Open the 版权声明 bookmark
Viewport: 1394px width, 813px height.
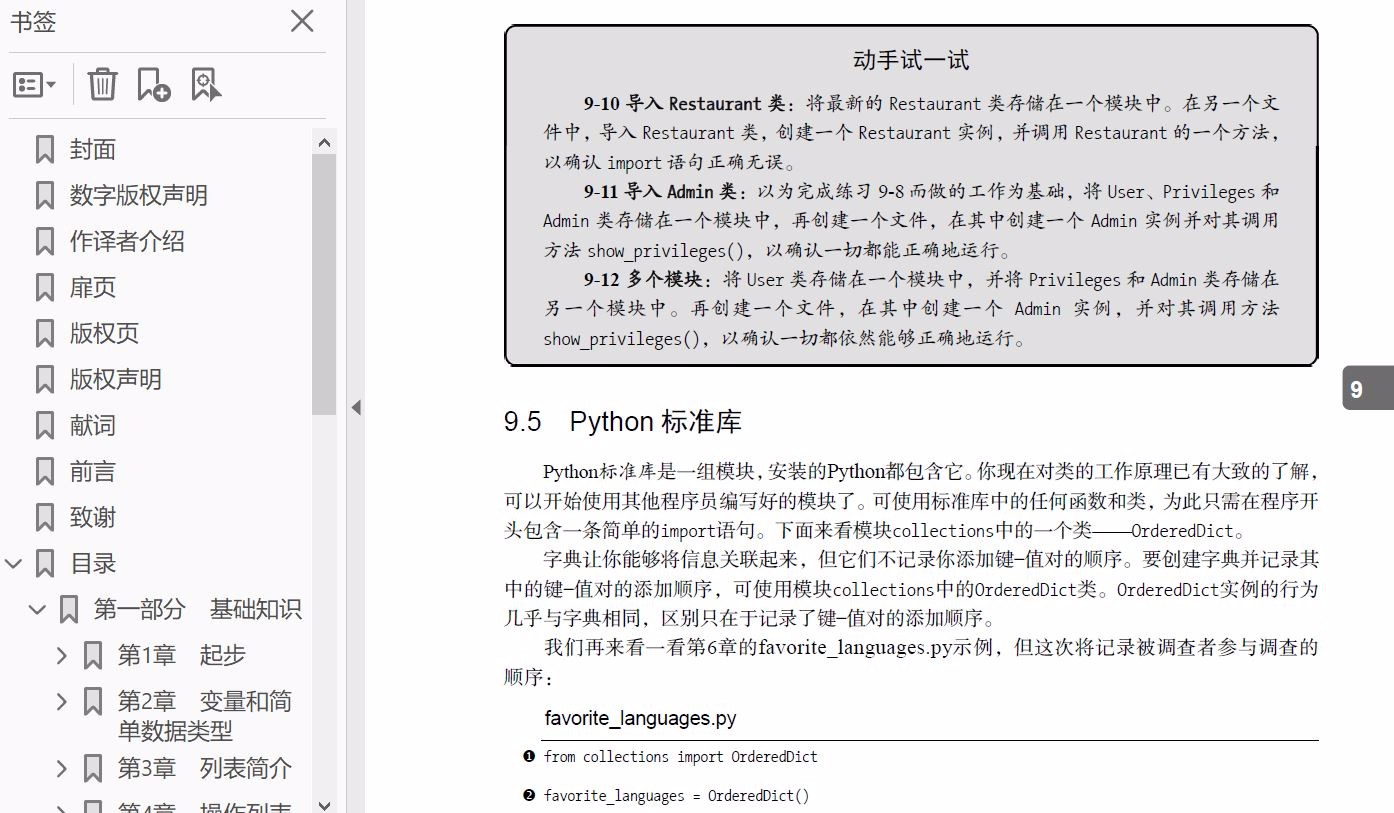pos(116,380)
